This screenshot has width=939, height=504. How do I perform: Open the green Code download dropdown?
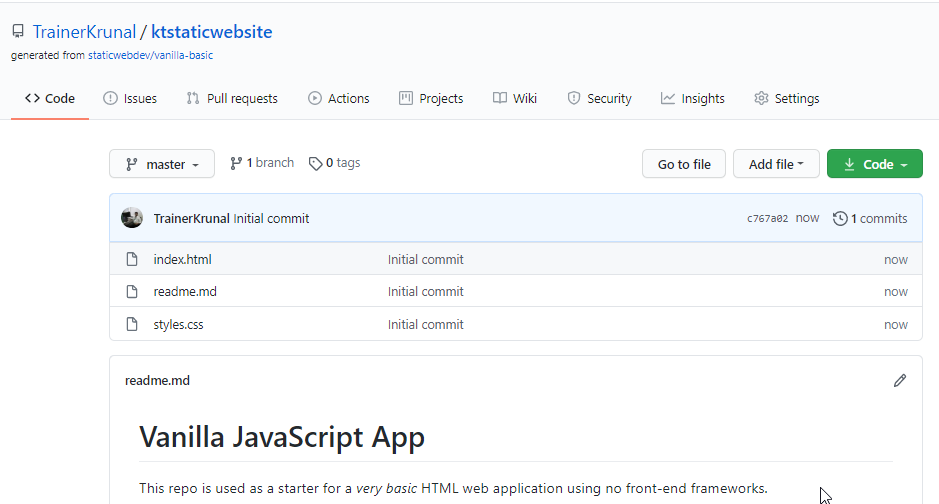(875, 164)
